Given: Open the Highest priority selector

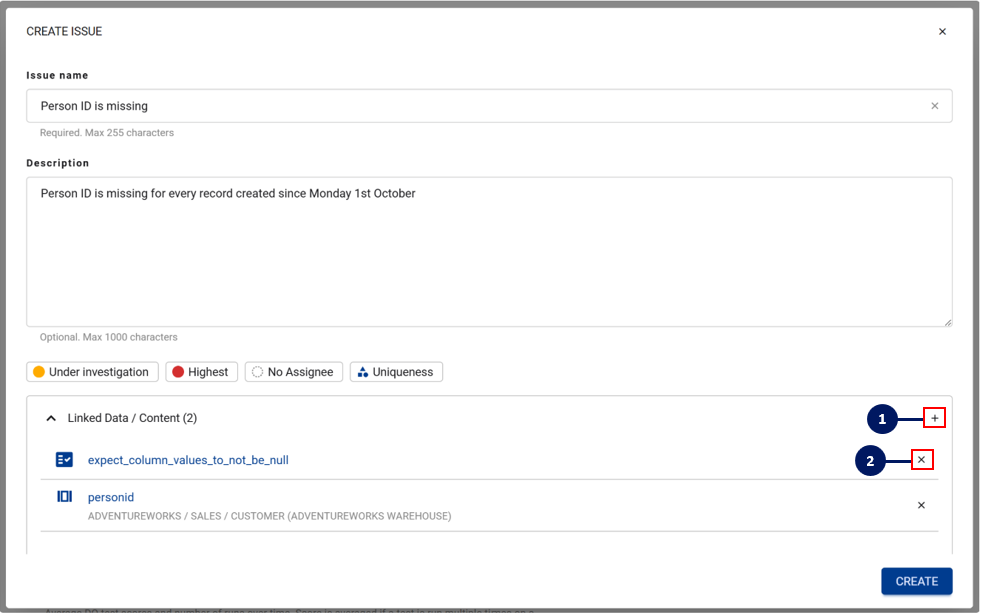Looking at the screenshot, I should [x=201, y=372].
